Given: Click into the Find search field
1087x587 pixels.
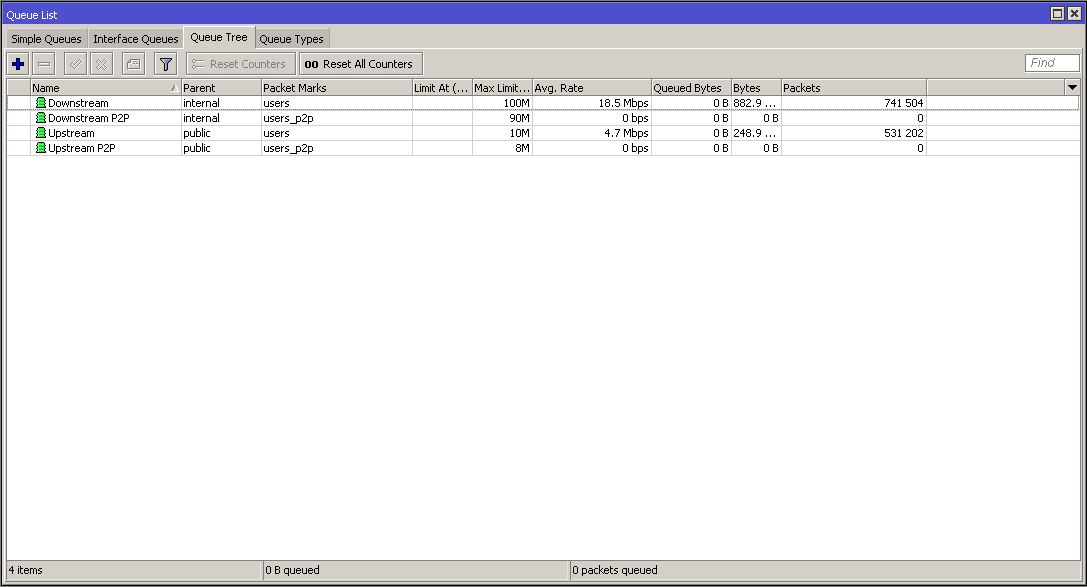Looking at the screenshot, I should click(x=1052, y=63).
